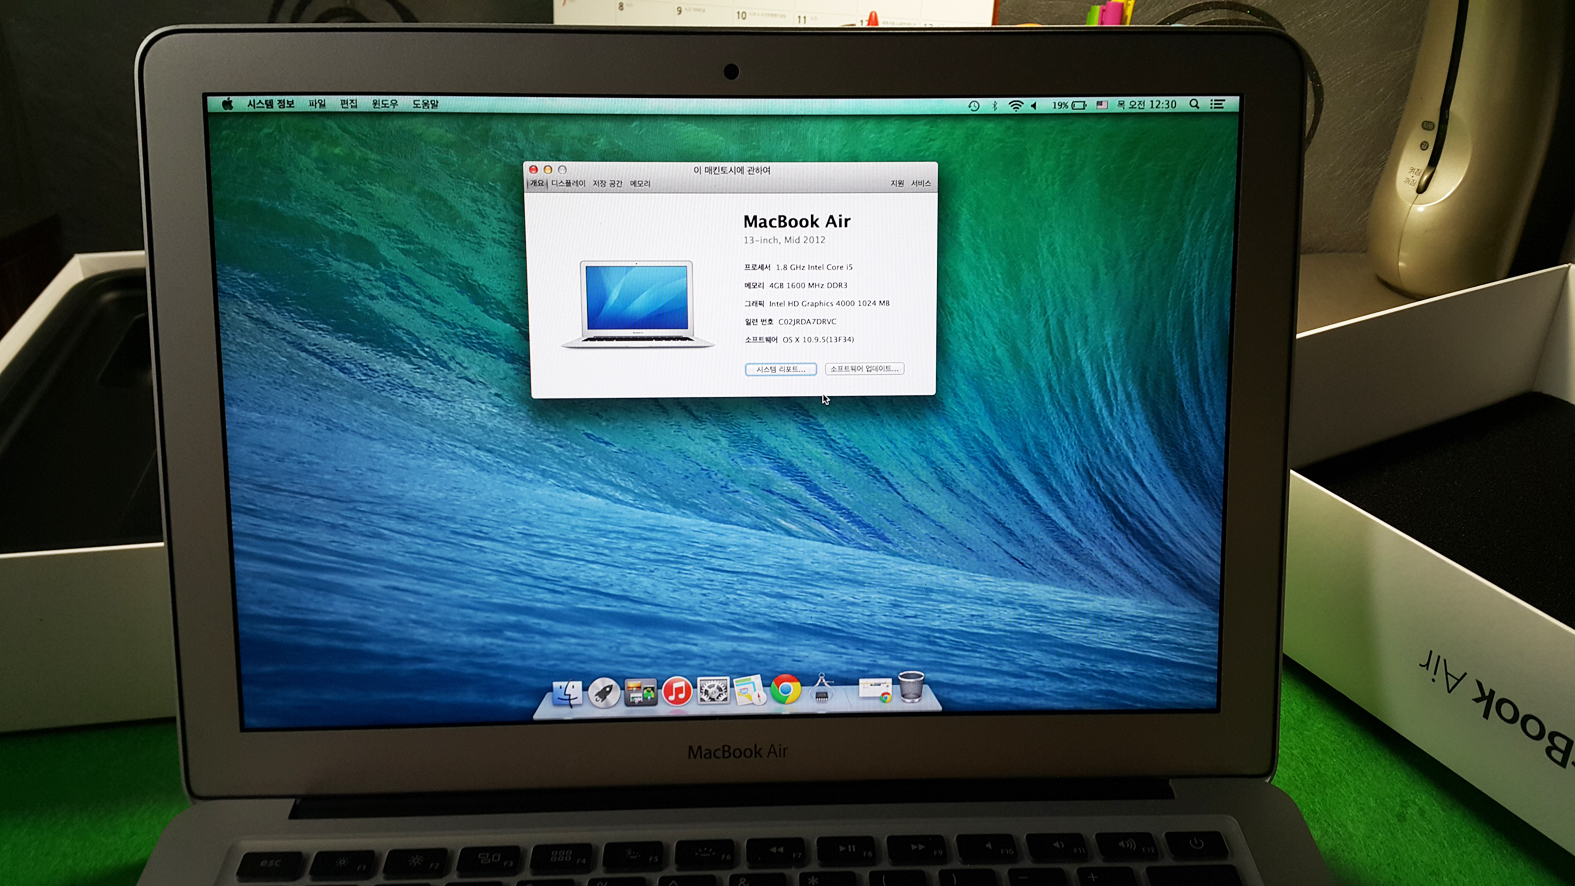Viewport: 1575px width, 886px height.
Task: Open Finder from the dock
Action: click(567, 692)
